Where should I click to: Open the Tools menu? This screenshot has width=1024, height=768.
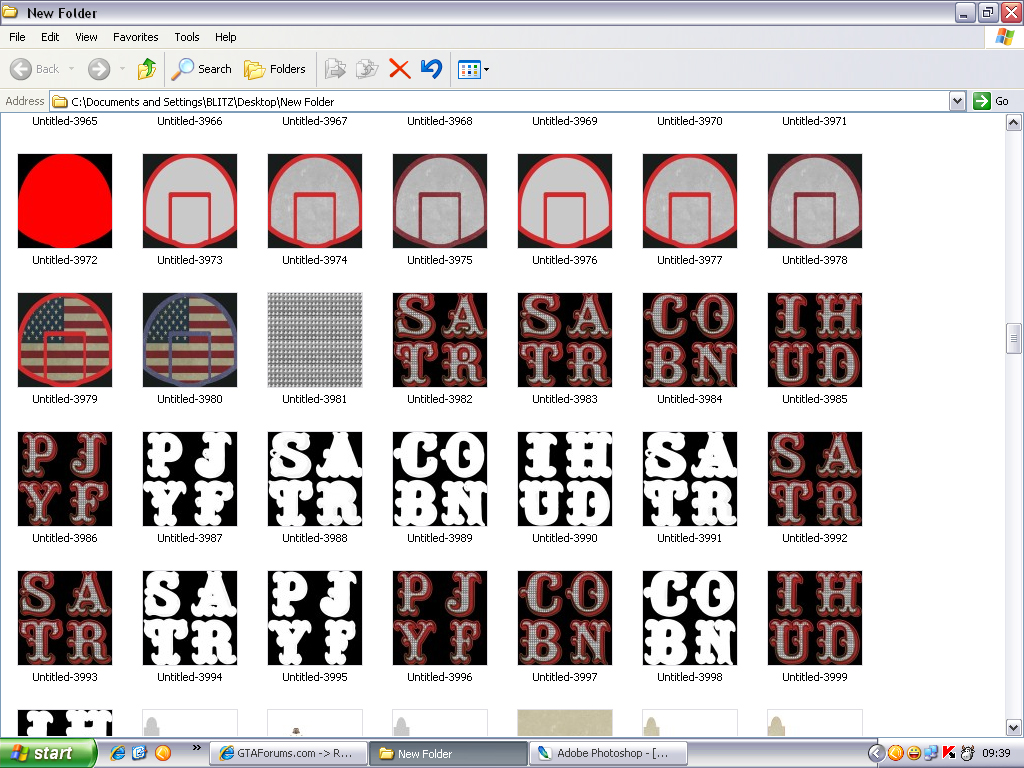point(187,37)
